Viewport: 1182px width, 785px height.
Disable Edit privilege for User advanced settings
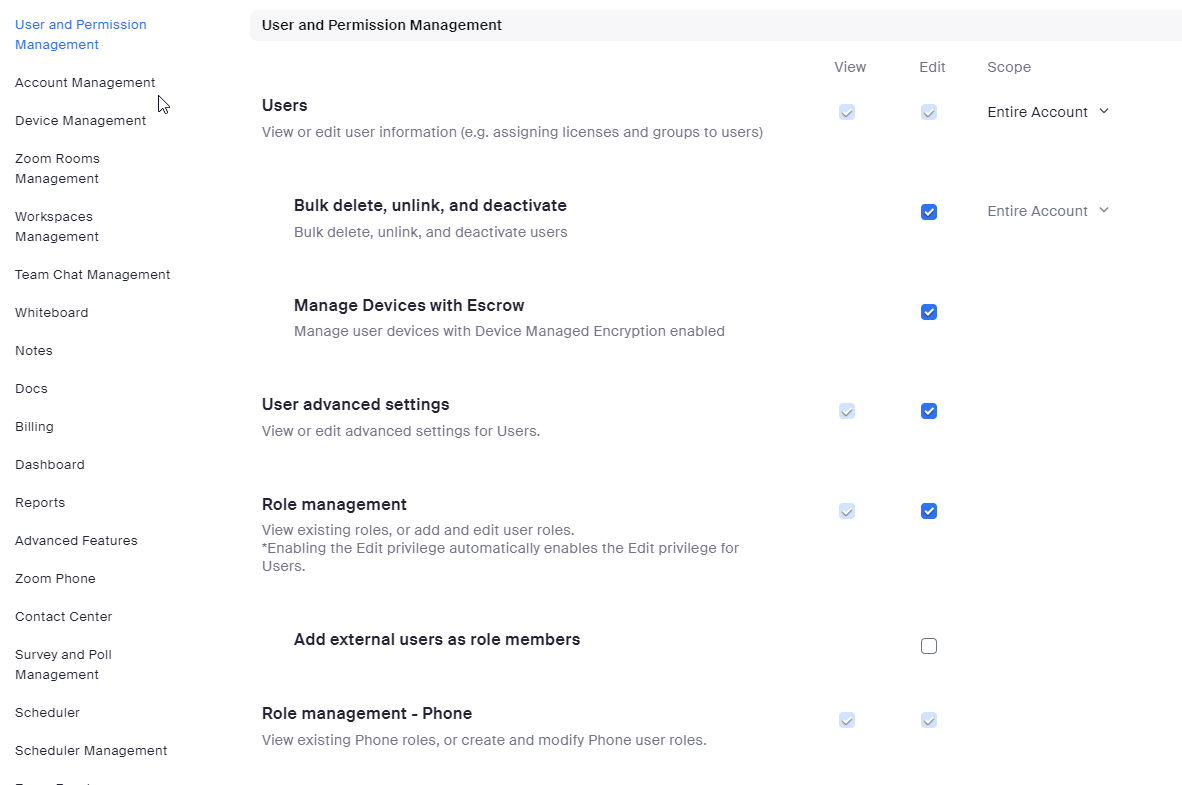point(929,411)
